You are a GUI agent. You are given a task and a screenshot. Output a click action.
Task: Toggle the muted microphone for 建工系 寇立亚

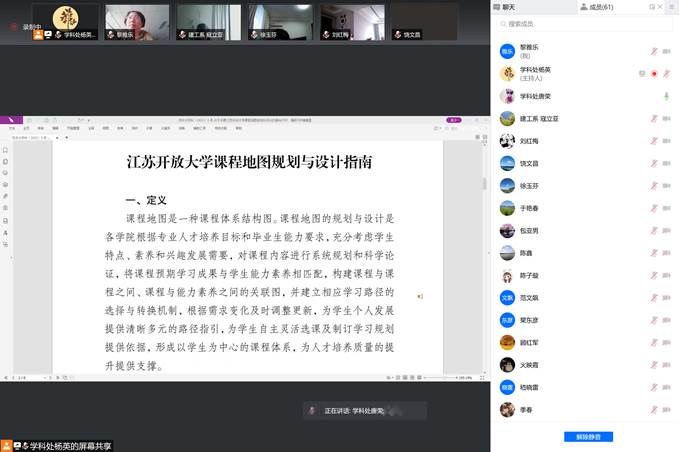point(654,119)
